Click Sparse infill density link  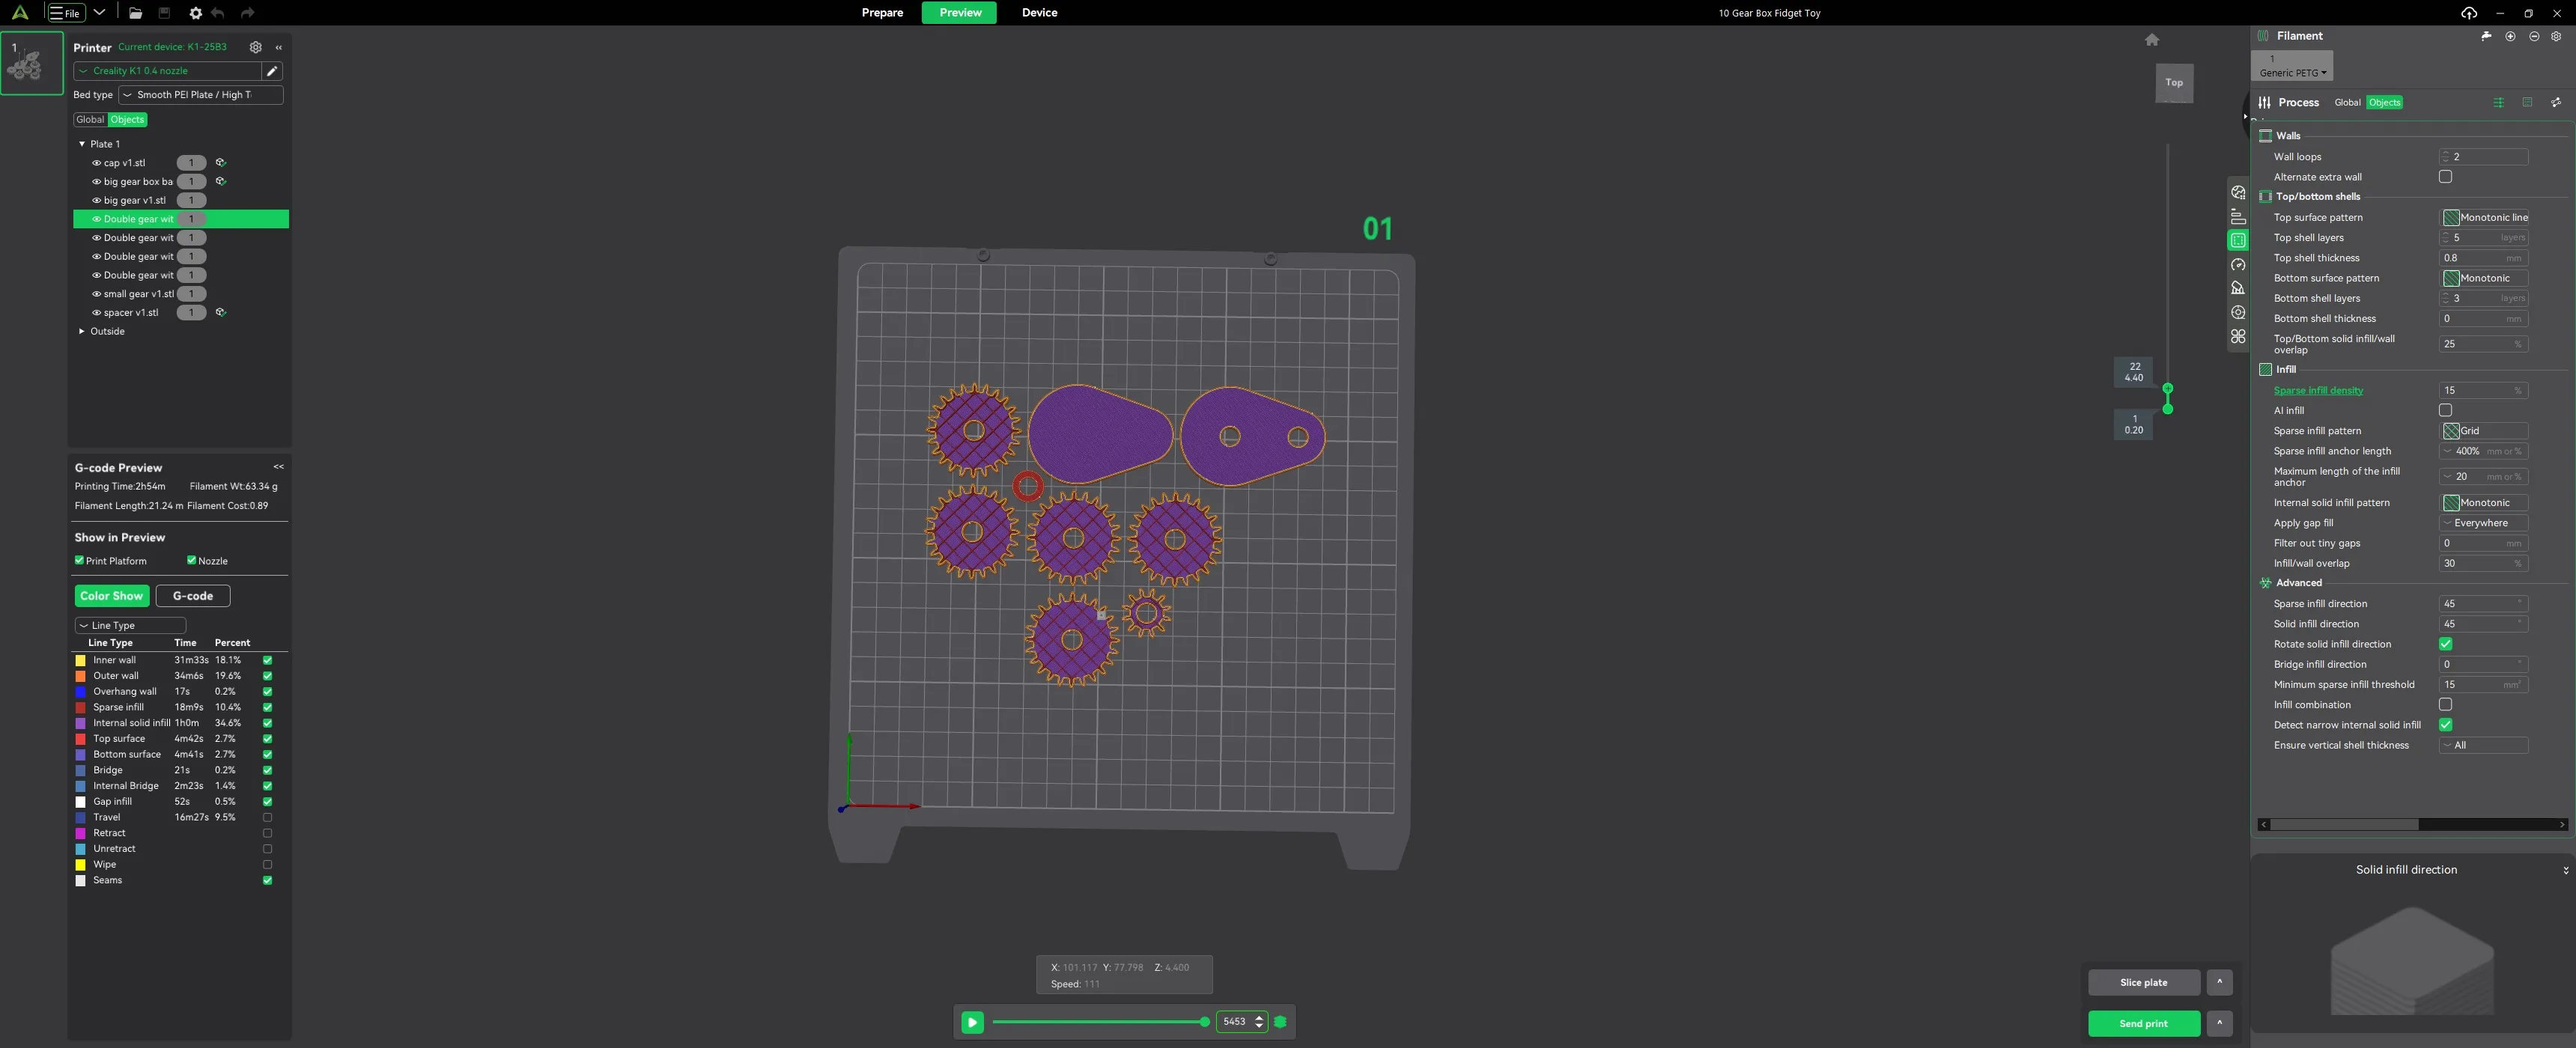click(2318, 391)
